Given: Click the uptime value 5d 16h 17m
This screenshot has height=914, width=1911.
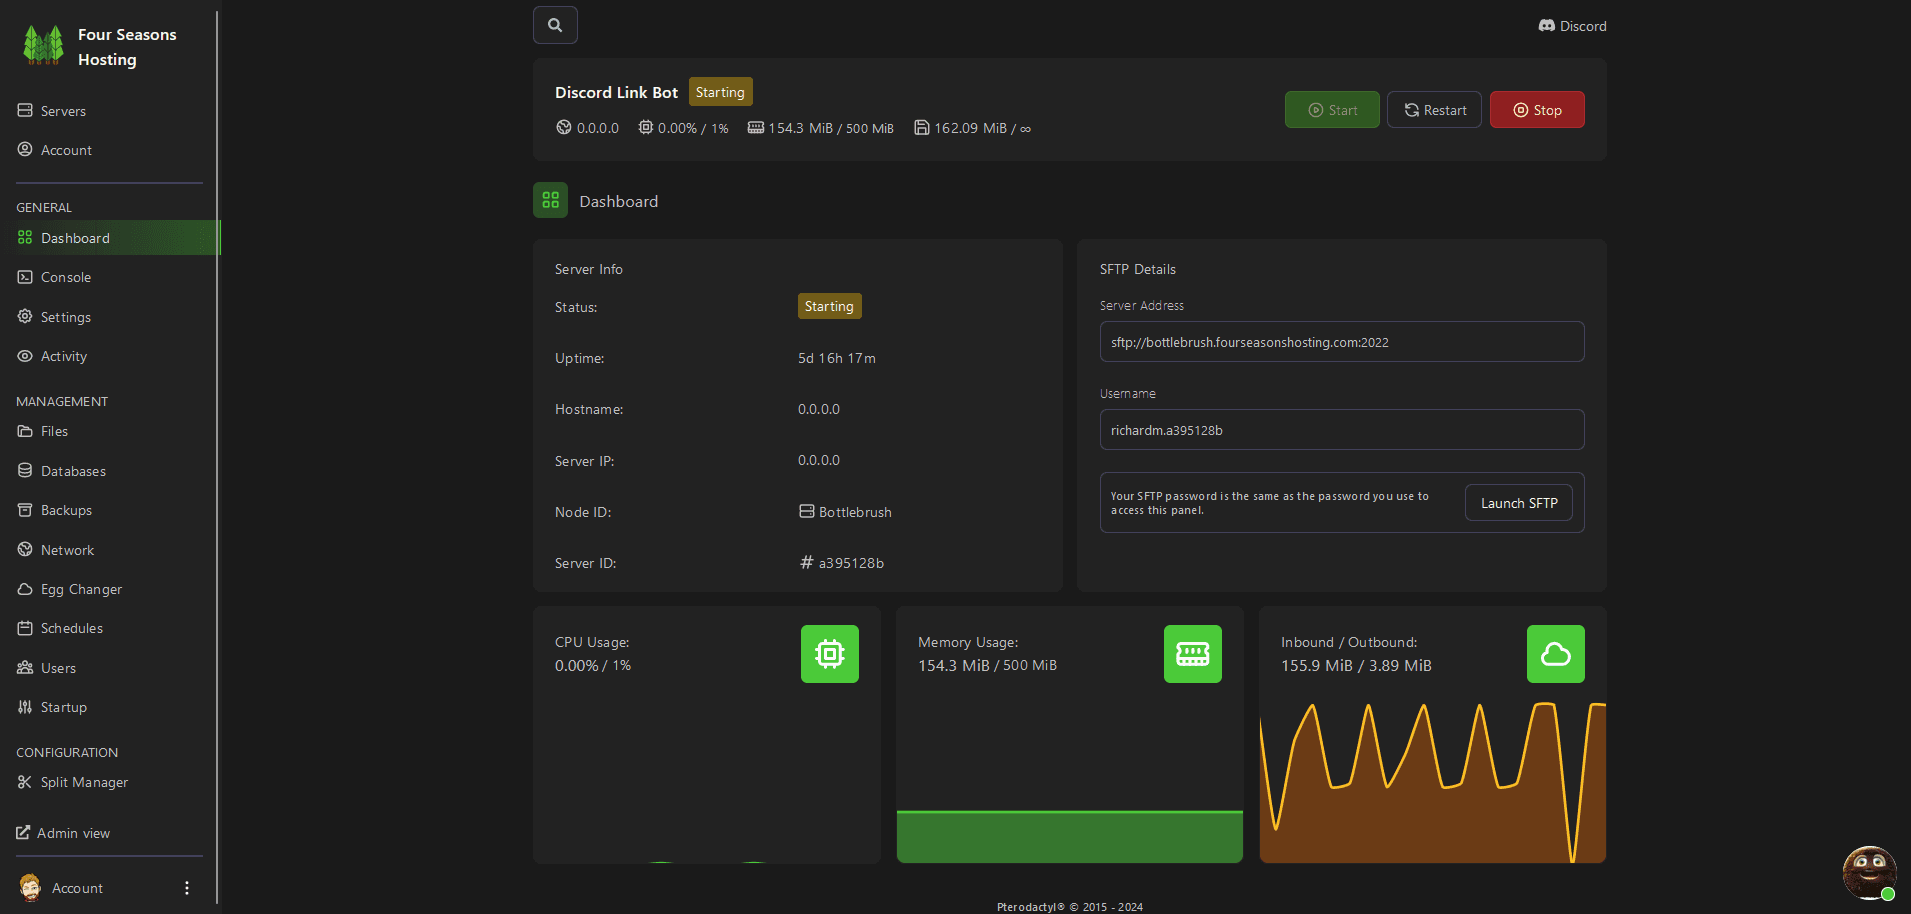Looking at the screenshot, I should pos(837,358).
